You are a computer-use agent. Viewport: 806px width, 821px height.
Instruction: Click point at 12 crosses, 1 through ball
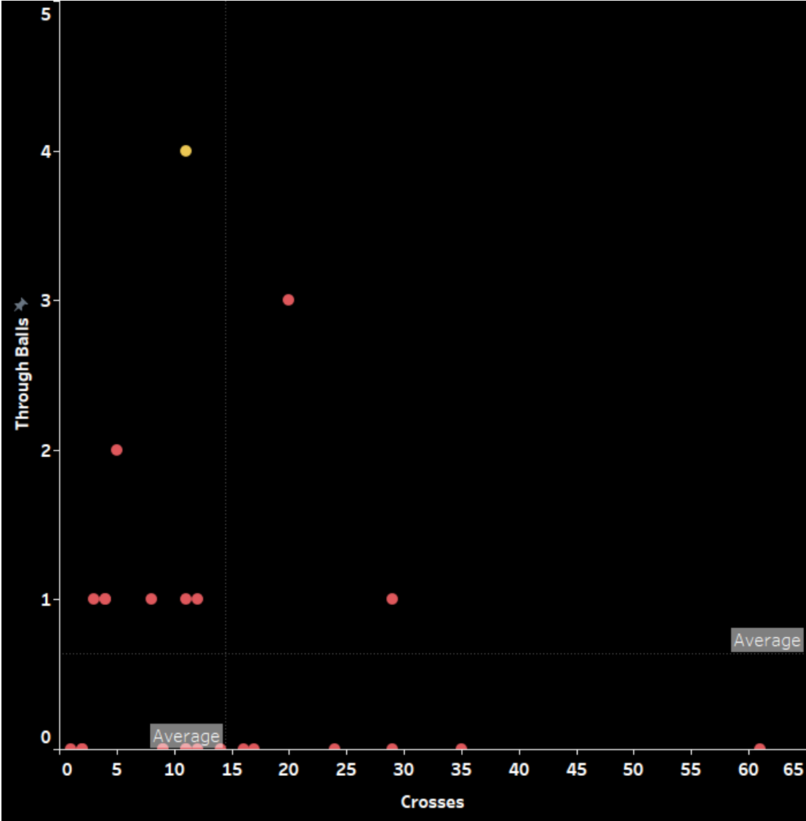pyautogui.click(x=197, y=599)
